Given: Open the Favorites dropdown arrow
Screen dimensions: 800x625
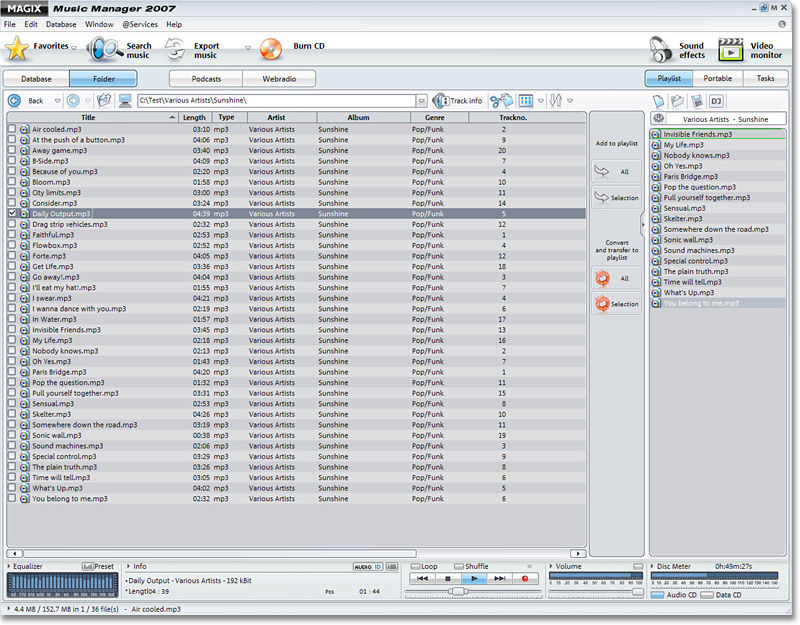Looking at the screenshot, I should (74, 48).
